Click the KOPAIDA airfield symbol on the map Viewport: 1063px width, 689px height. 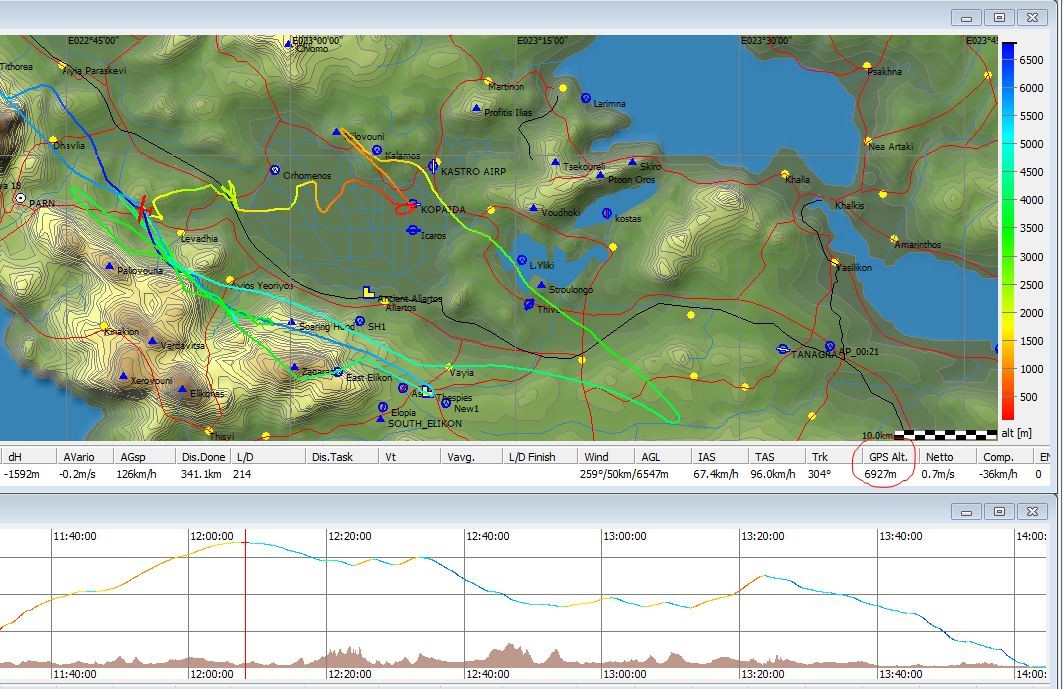[x=414, y=203]
